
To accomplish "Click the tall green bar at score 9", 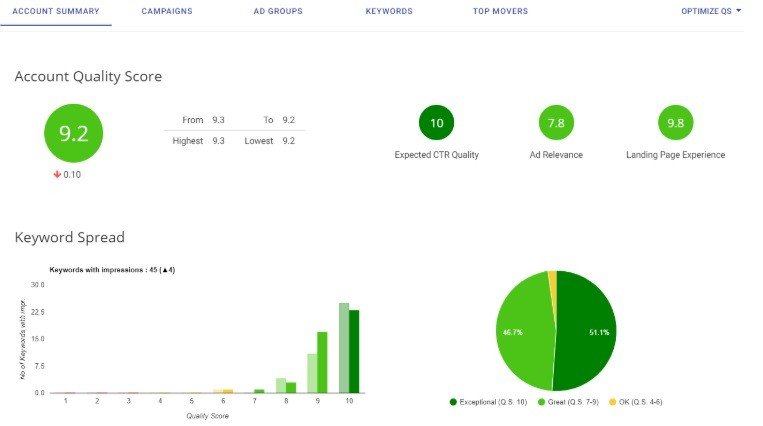I will click(322, 363).
